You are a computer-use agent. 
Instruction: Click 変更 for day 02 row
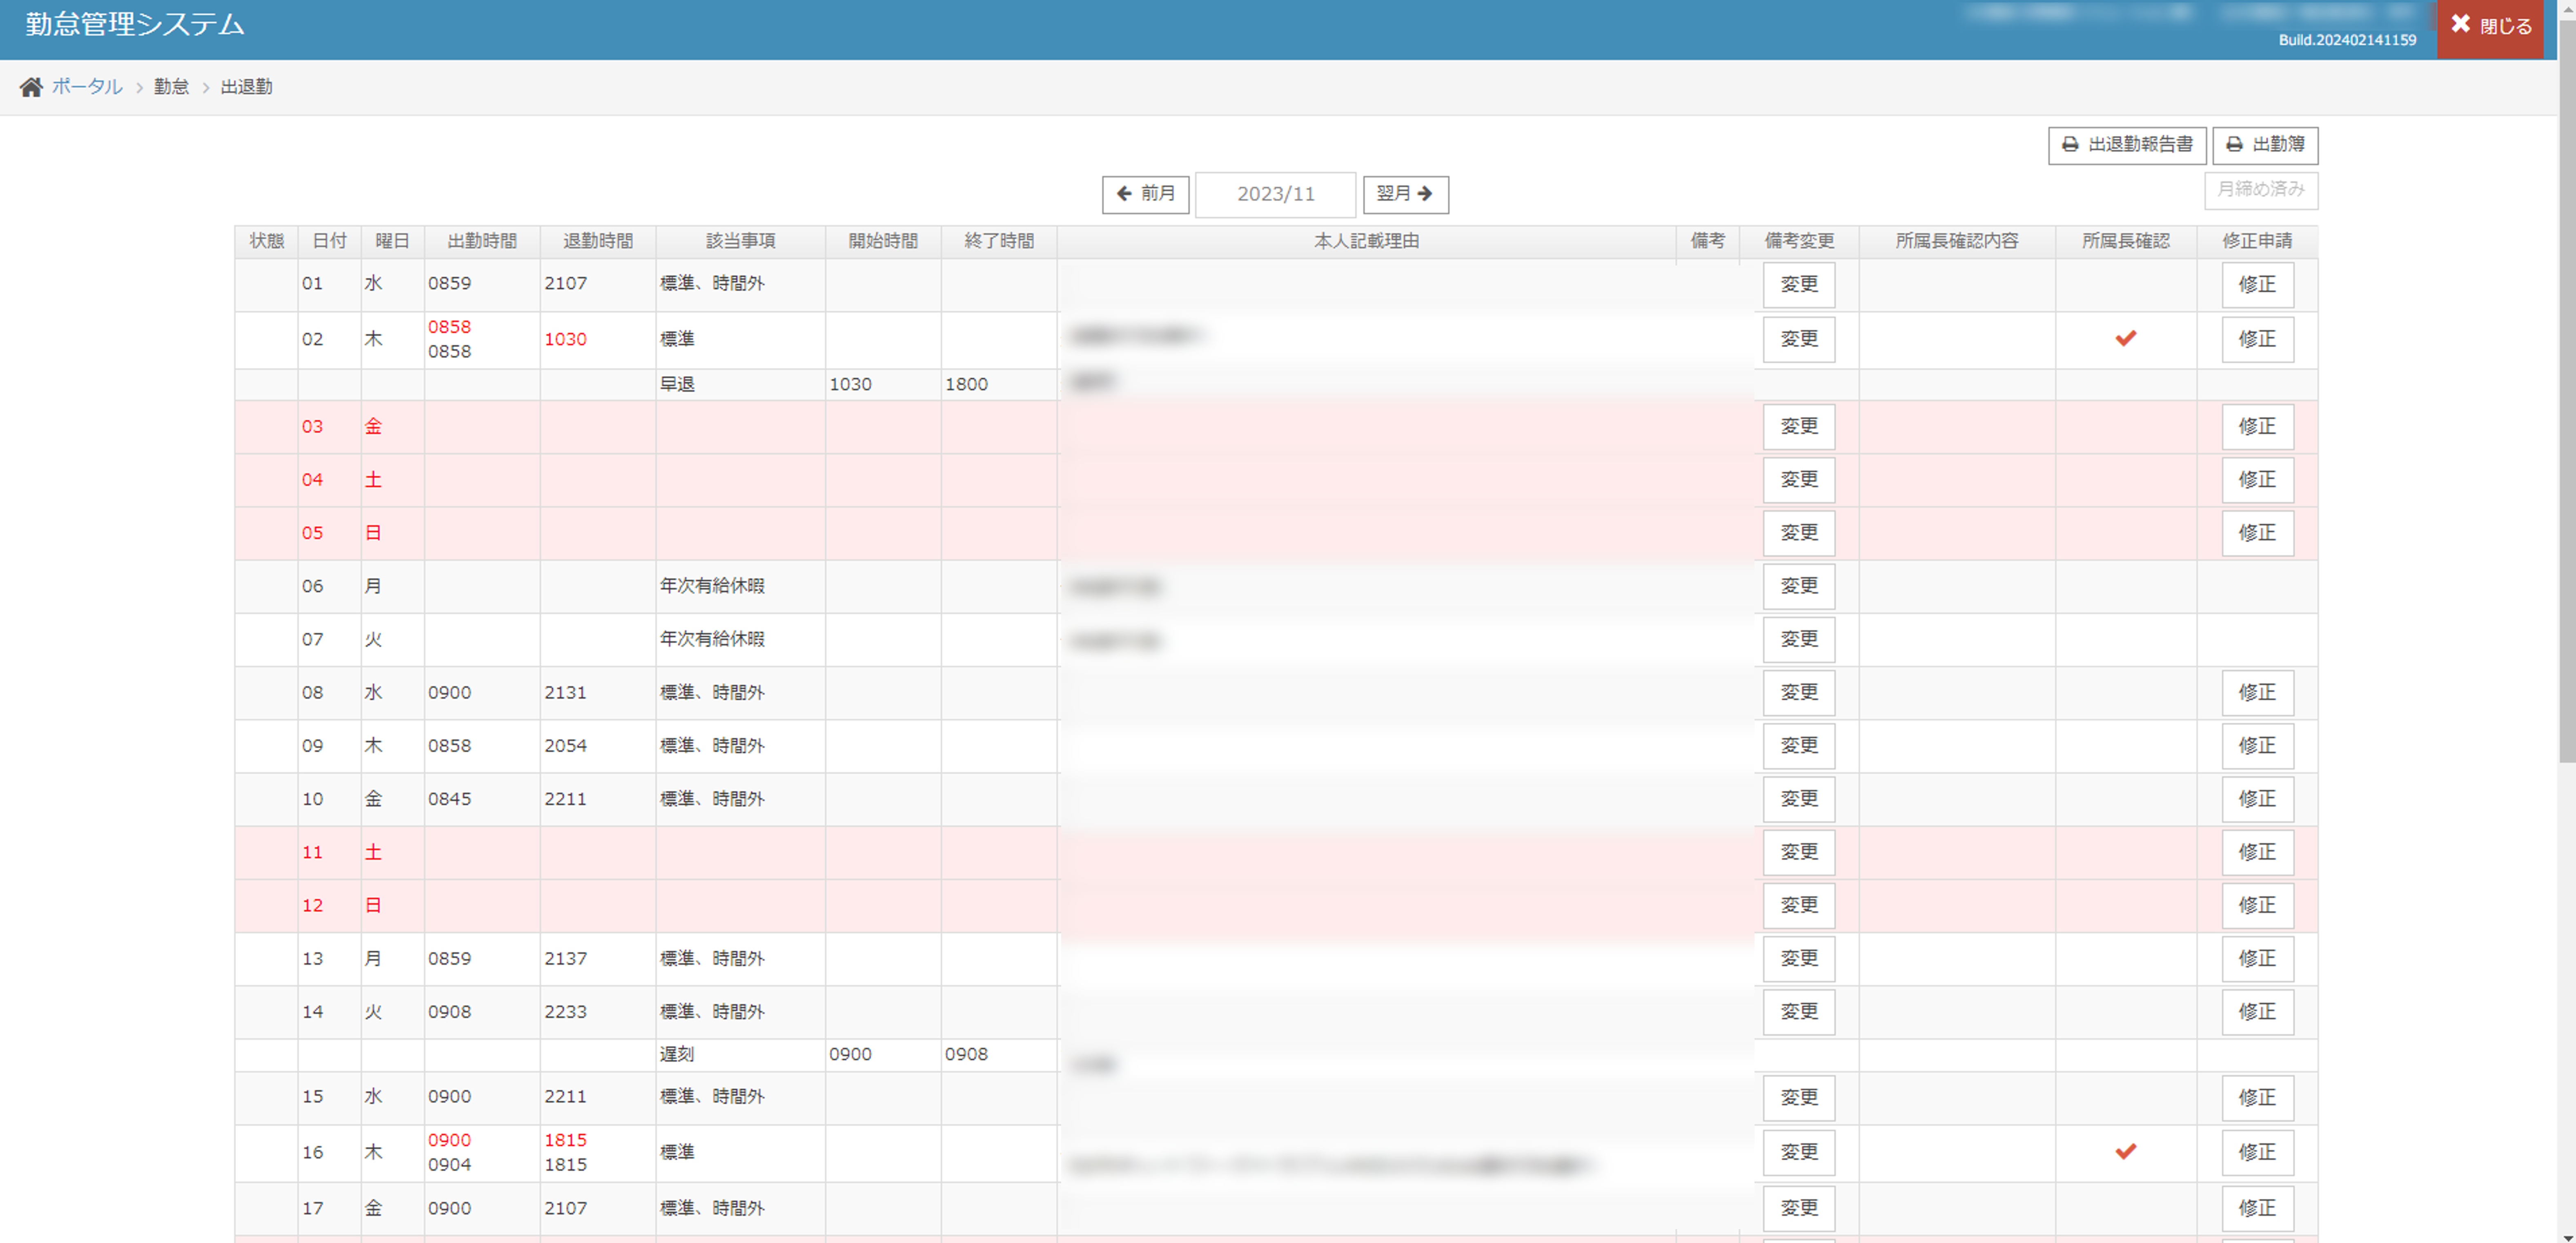click(1799, 340)
